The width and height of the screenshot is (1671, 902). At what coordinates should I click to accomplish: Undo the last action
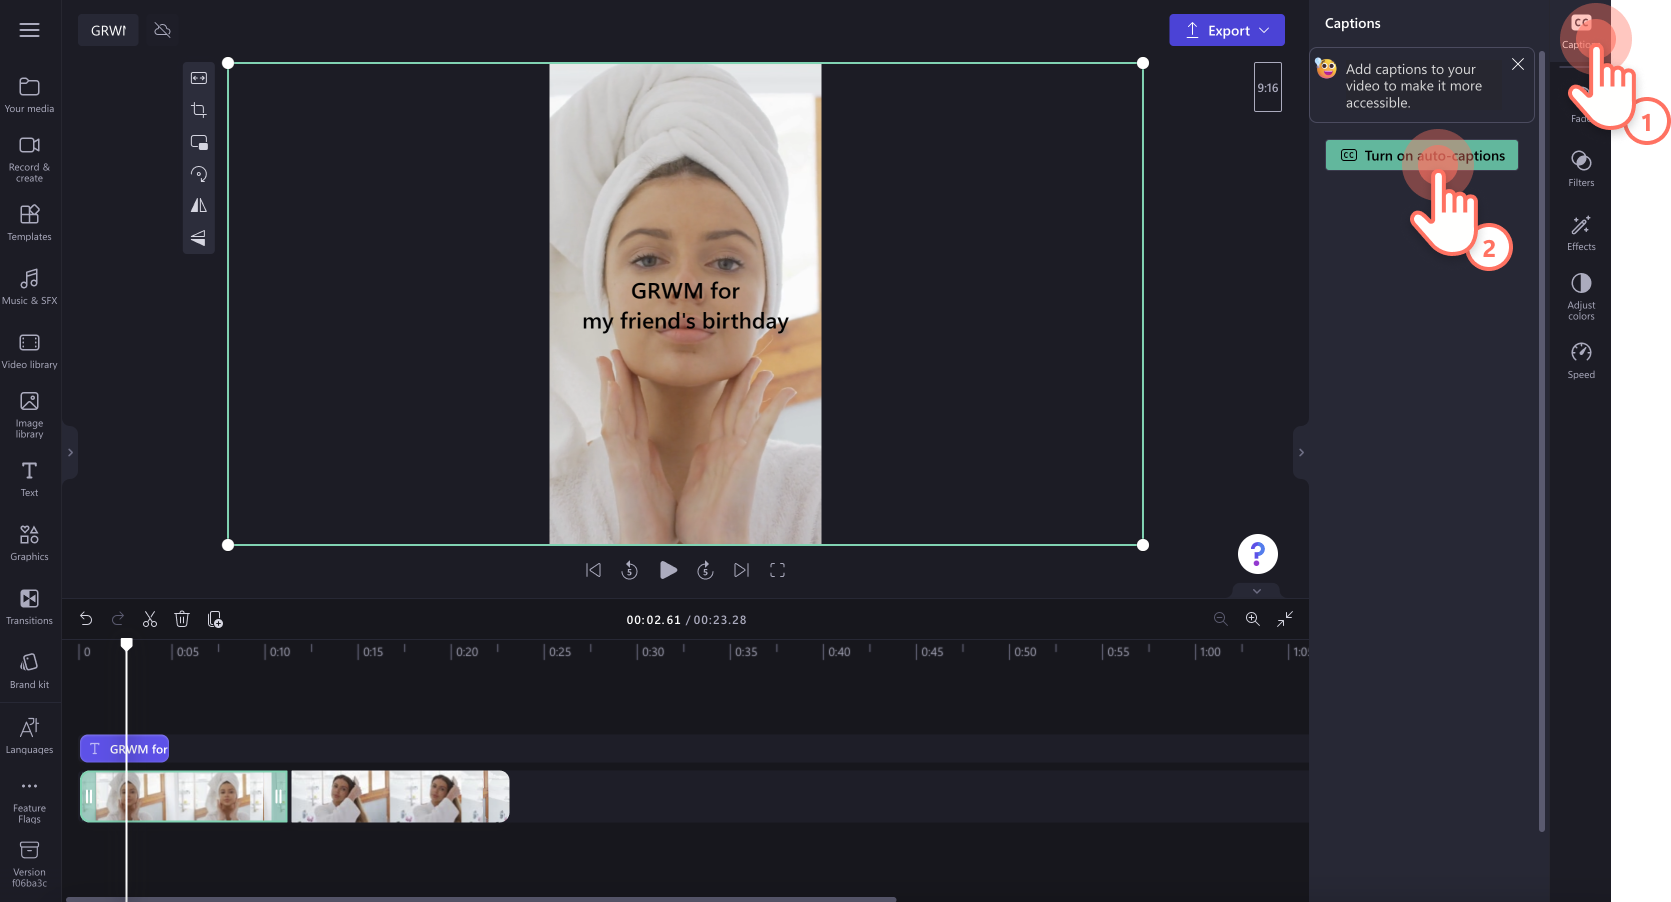(x=86, y=619)
